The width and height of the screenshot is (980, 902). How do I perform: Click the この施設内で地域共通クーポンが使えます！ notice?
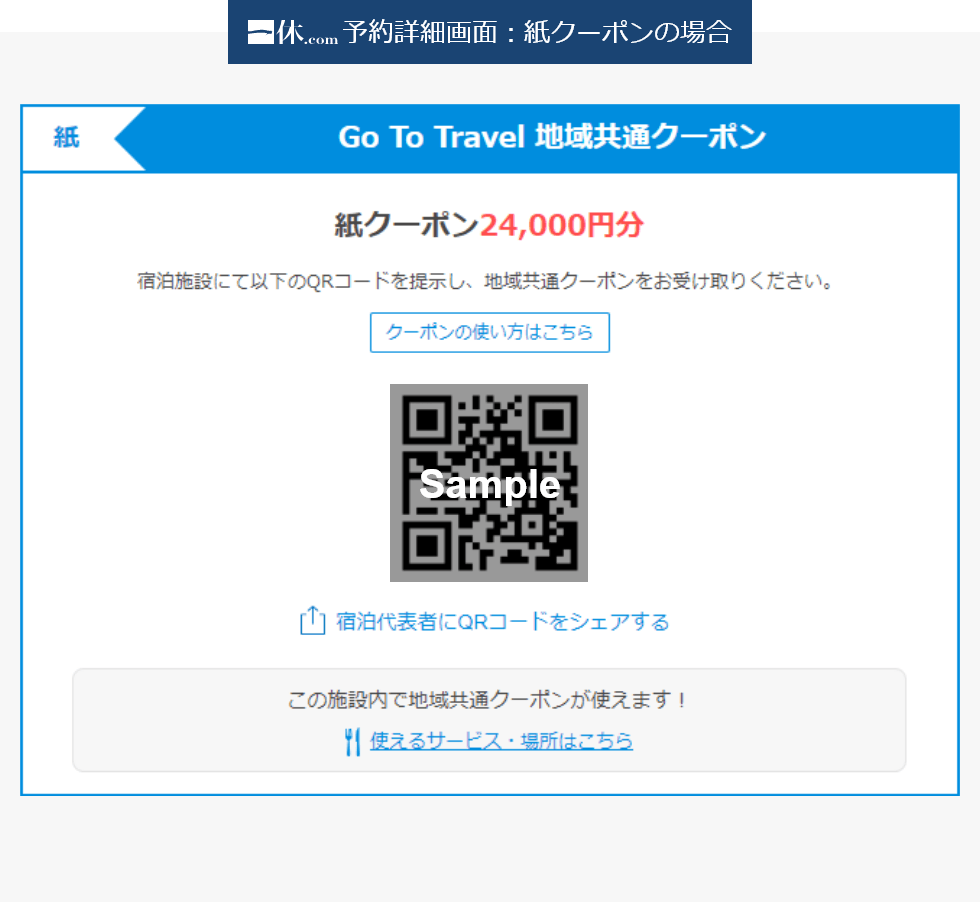pyautogui.click(x=488, y=700)
